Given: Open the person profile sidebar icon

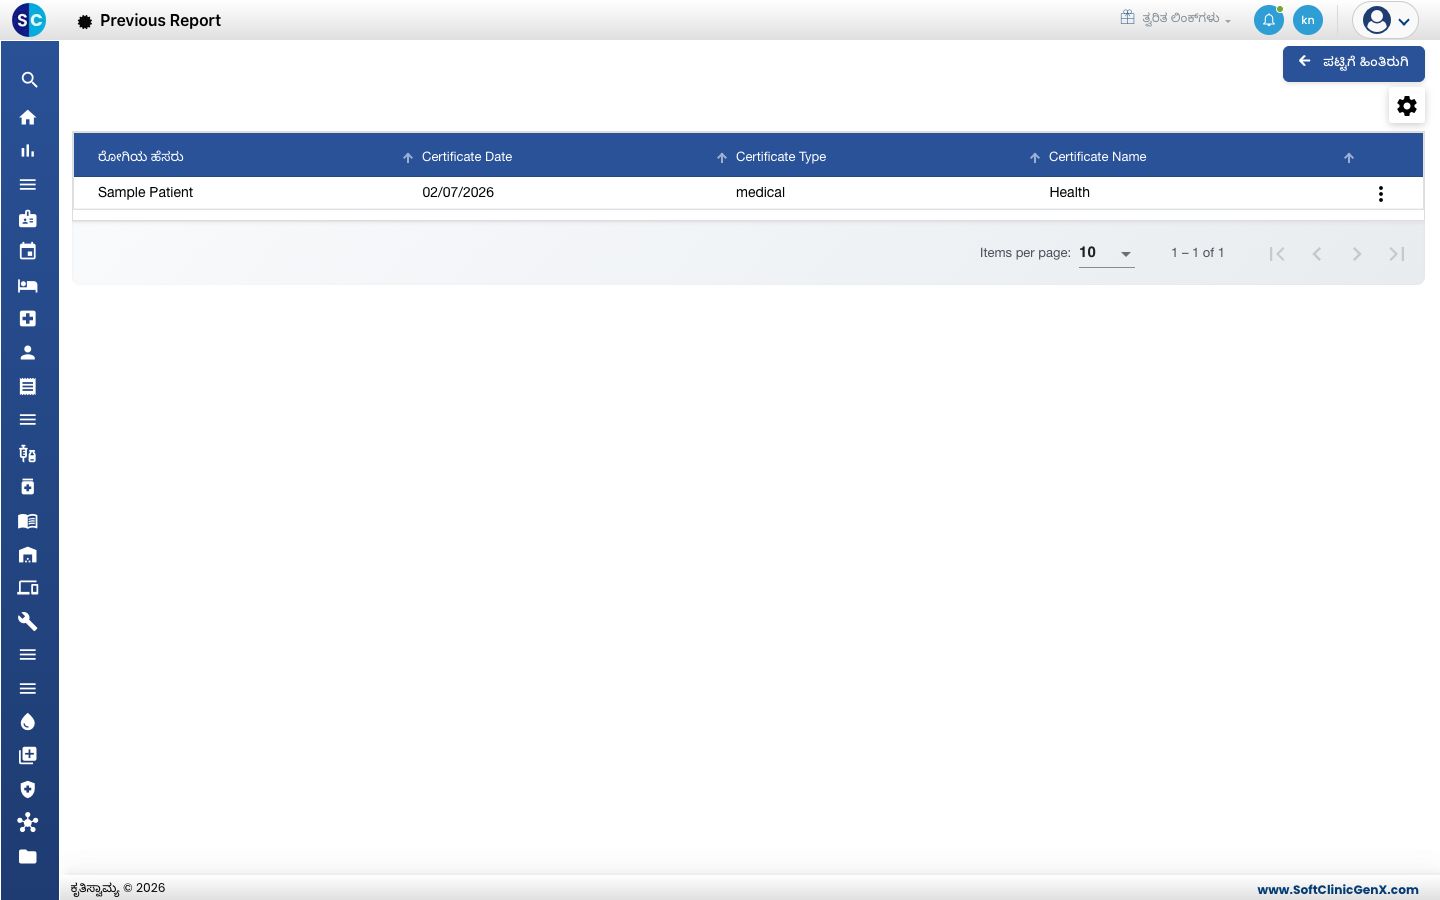Looking at the screenshot, I should click(28, 353).
